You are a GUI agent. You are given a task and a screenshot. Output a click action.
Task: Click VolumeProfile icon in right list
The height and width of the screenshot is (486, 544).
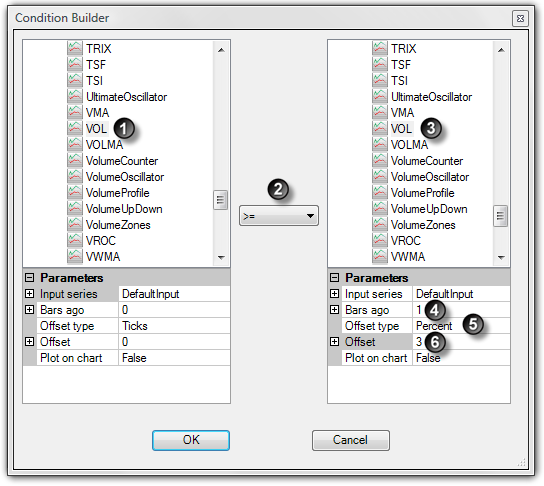(380, 193)
